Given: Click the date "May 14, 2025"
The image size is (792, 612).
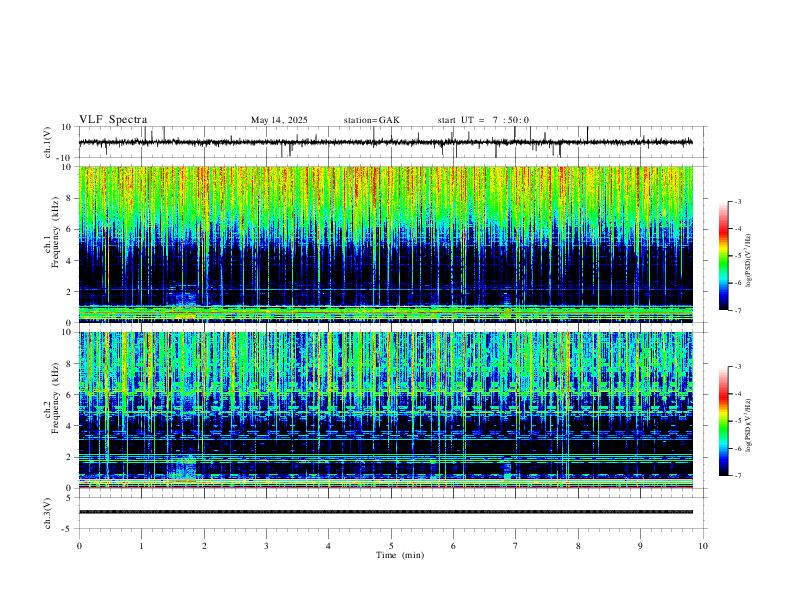Looking at the screenshot, I should 279,120.
